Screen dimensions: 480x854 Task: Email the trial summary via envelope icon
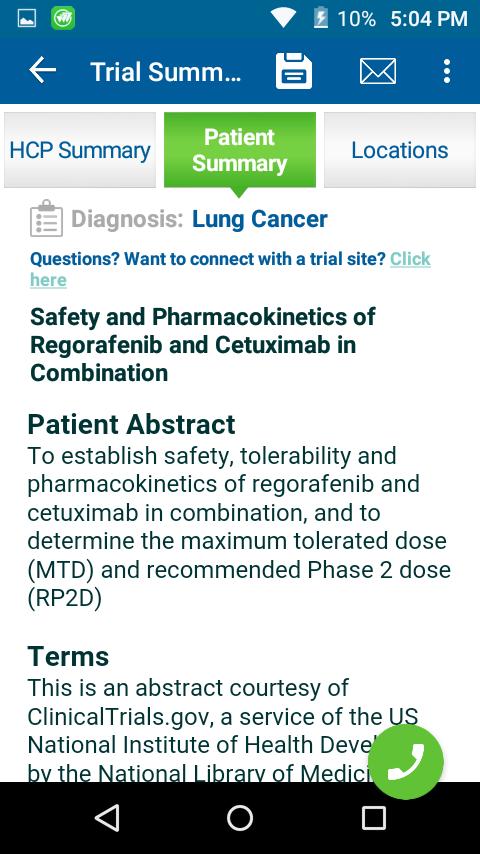pos(378,71)
